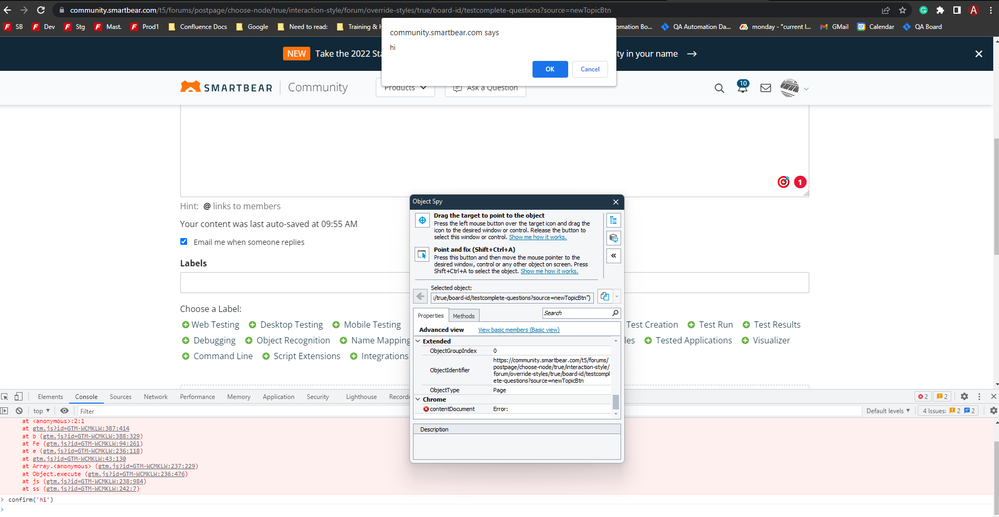Collapse the Chrome properties group
The height and width of the screenshot is (517, 999).
coord(418,399)
